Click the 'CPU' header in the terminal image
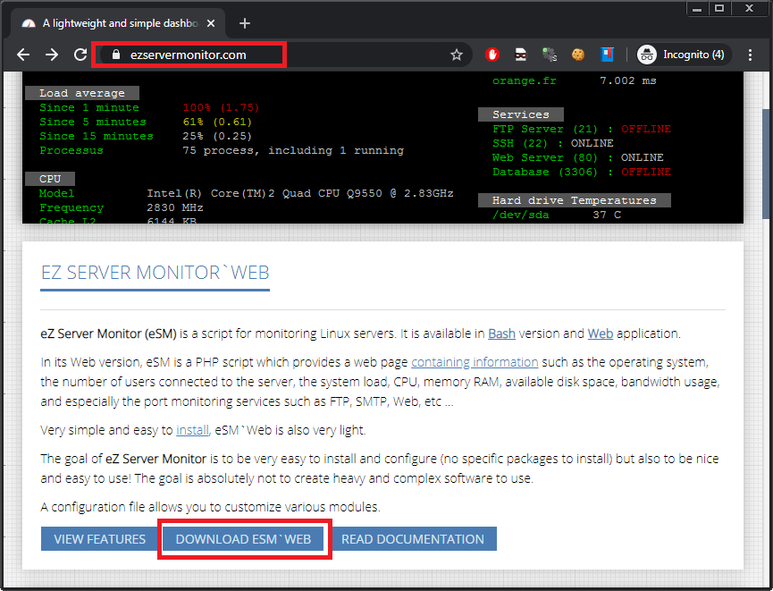Screen dimensions: 773x591 (x=50, y=179)
